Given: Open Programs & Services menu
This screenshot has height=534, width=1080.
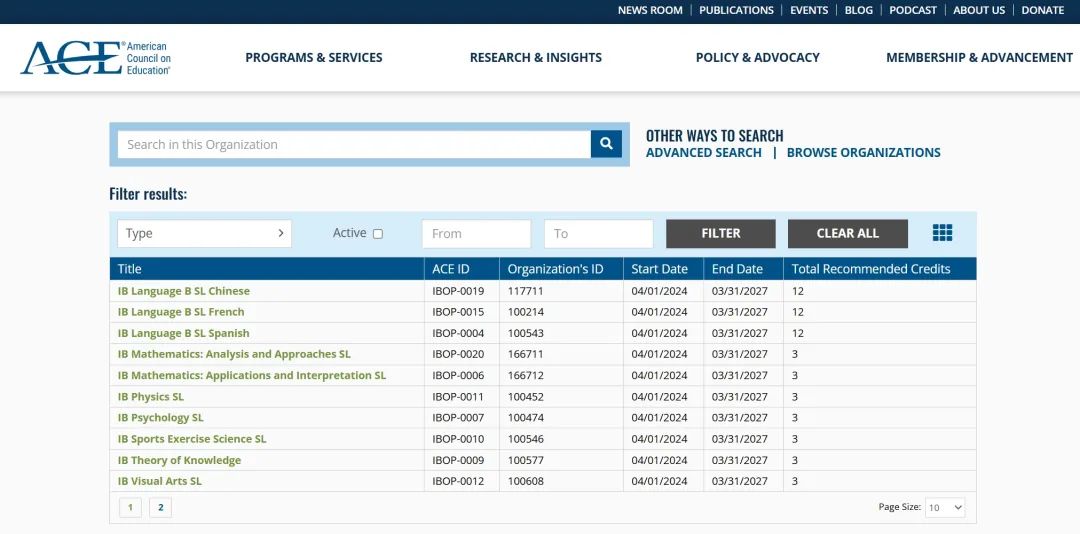Looking at the screenshot, I should click(x=314, y=58).
